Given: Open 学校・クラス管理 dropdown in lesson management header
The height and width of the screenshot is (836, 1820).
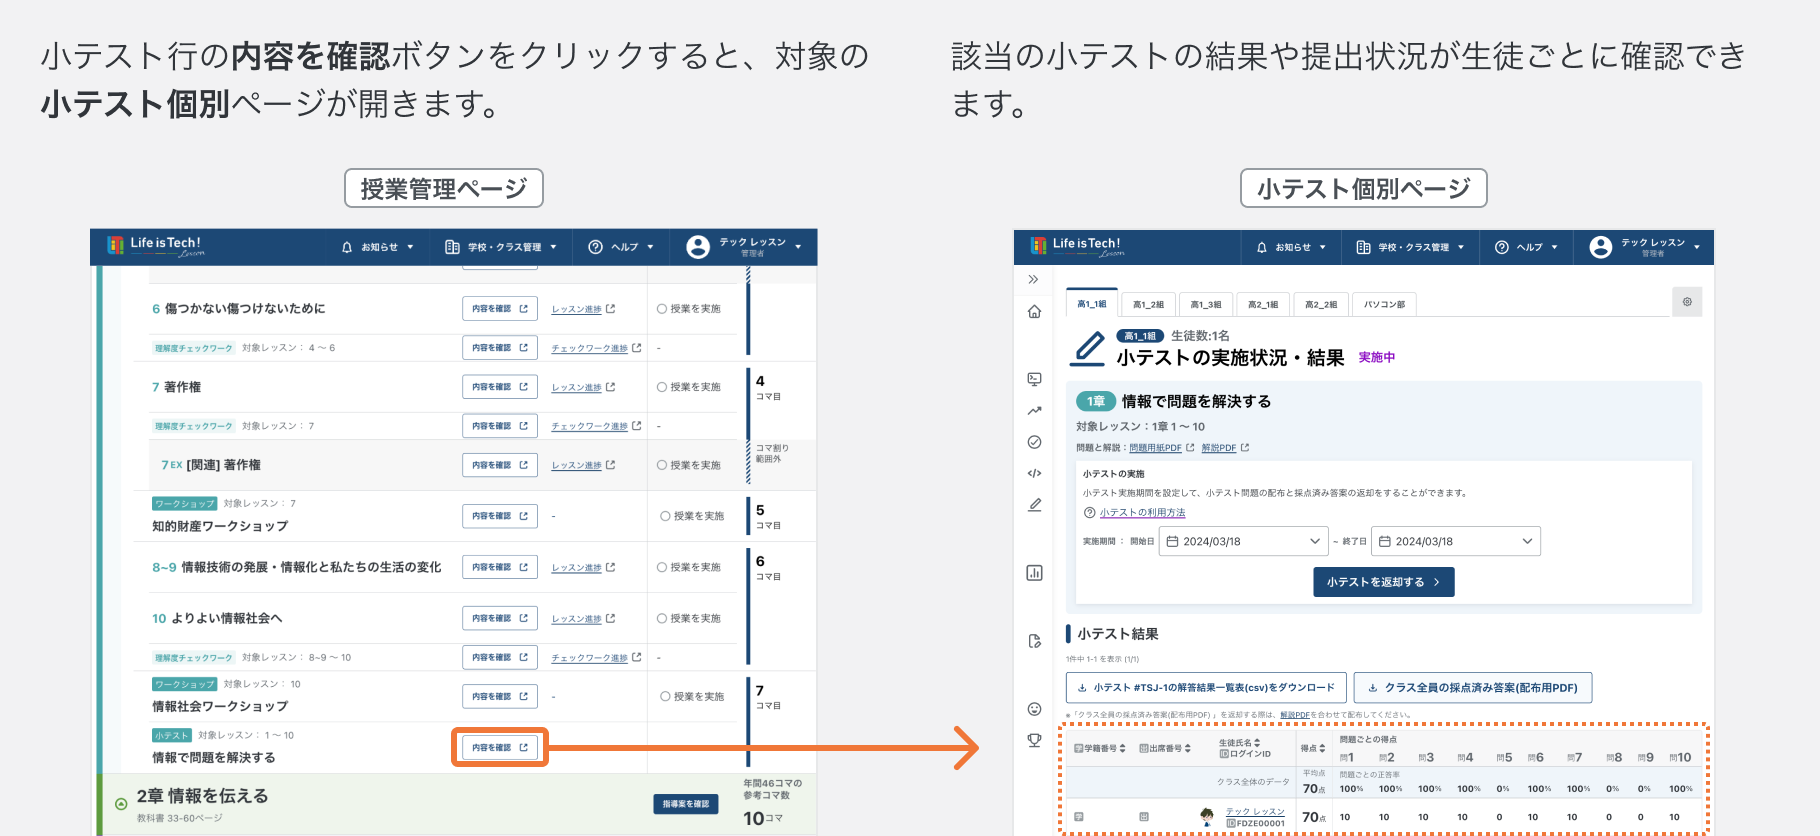Looking at the screenshot, I should 501,247.
